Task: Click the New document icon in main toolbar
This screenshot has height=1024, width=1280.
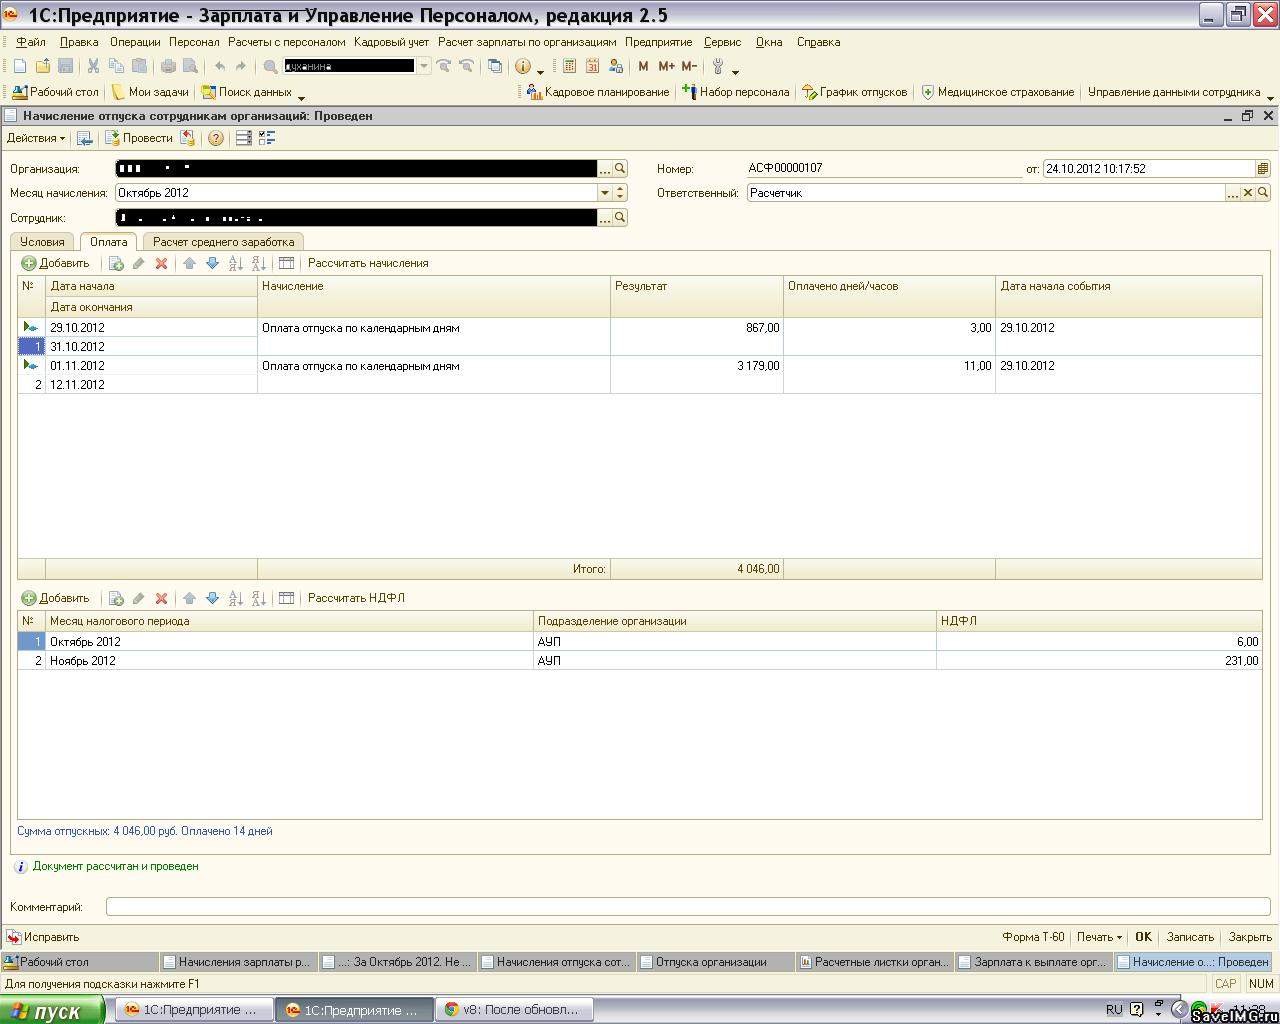Action: pos(19,66)
